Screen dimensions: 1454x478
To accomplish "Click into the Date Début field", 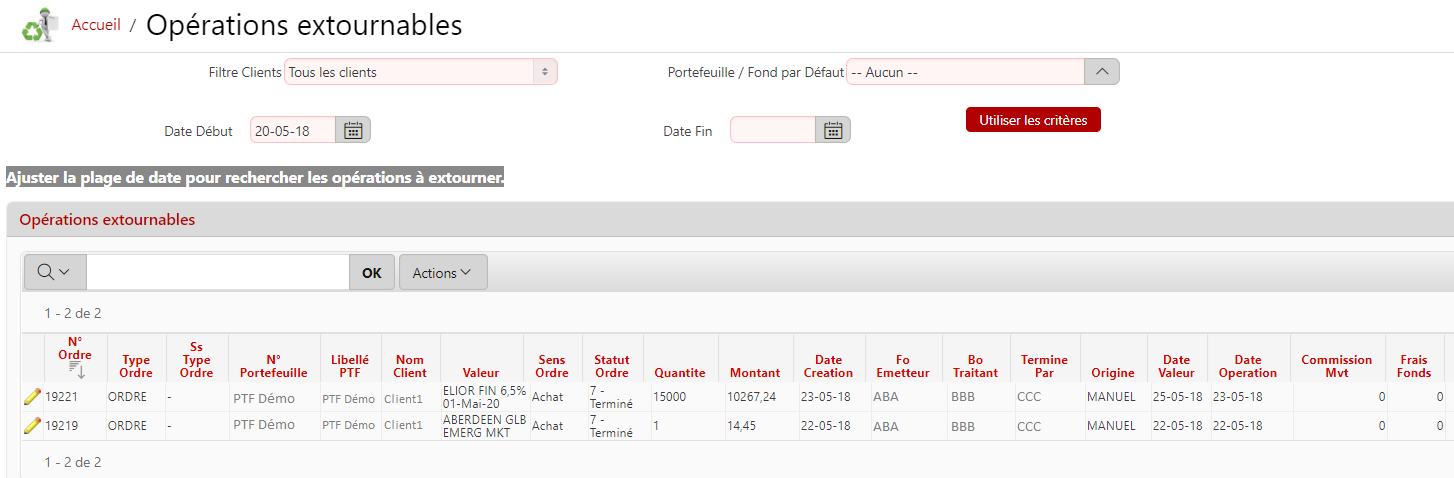I will (292, 130).
